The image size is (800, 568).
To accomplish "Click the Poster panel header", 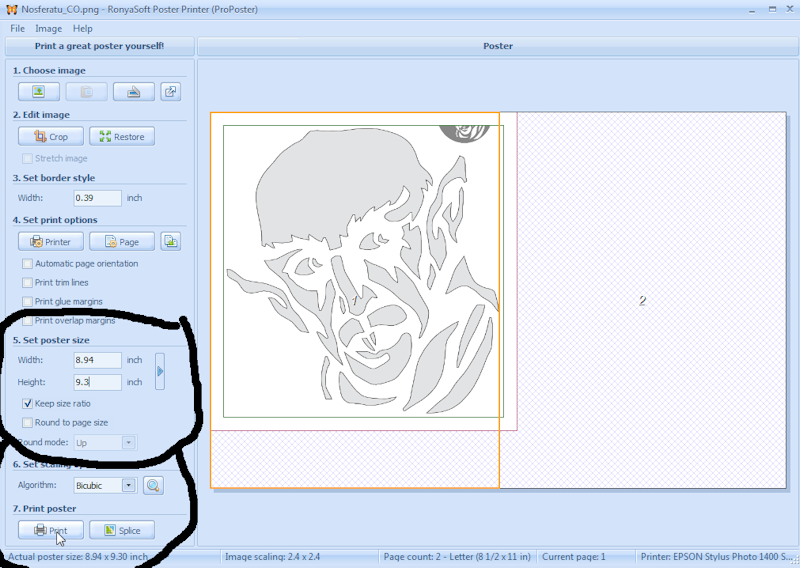I will tap(498, 46).
